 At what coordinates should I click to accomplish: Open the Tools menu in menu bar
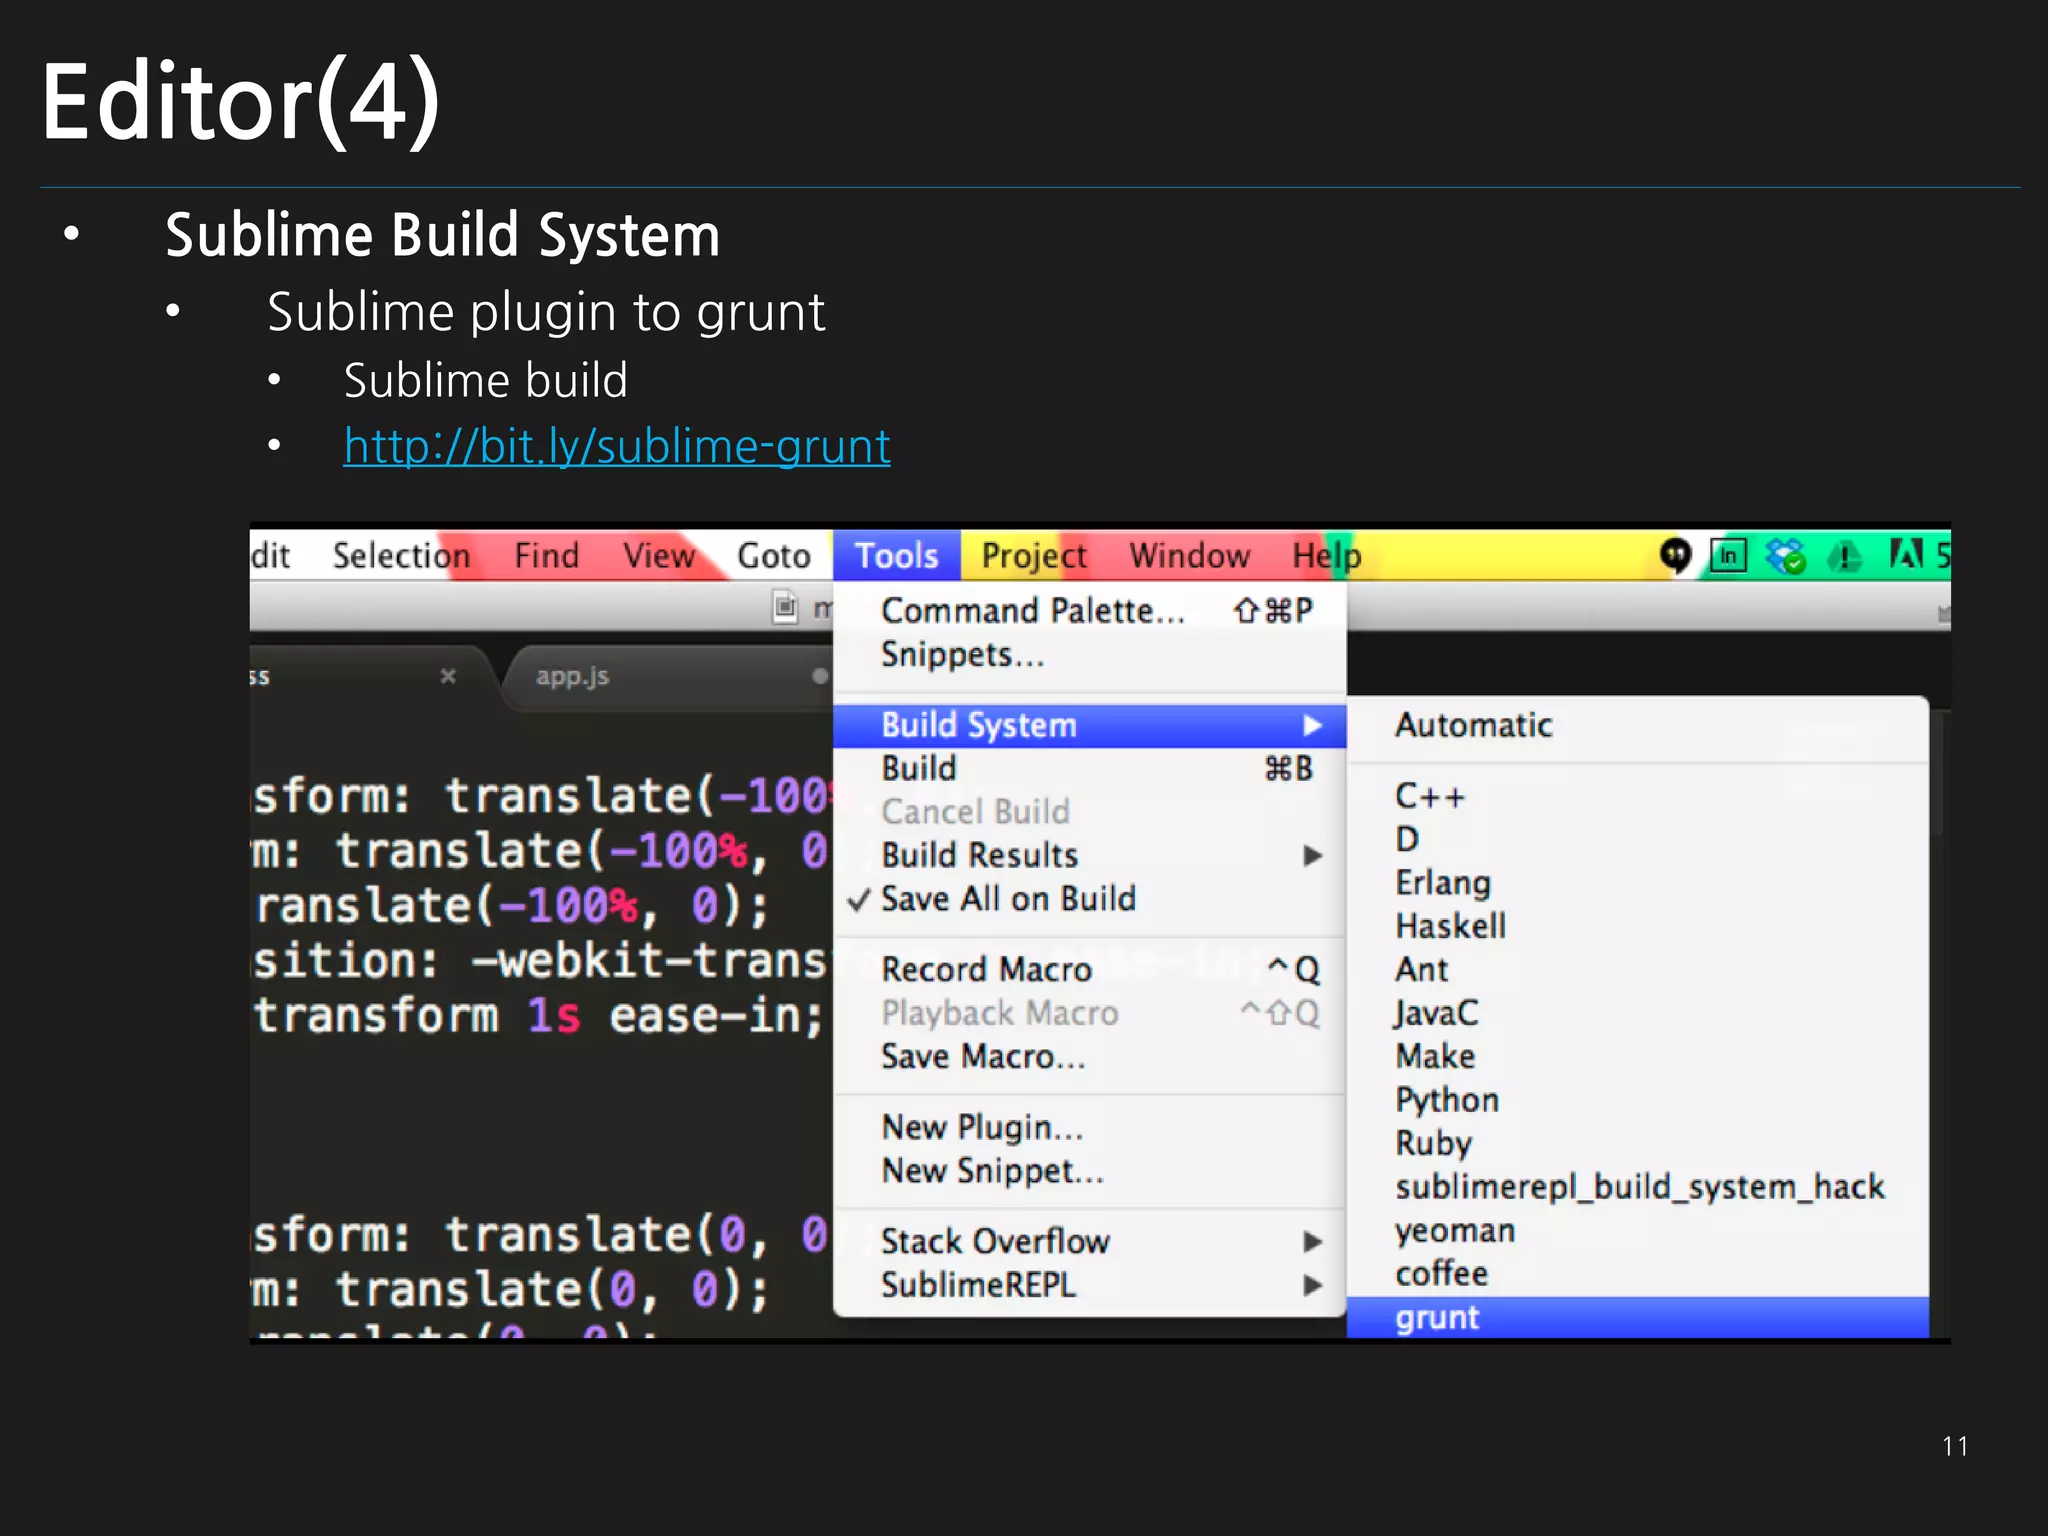pyautogui.click(x=896, y=555)
